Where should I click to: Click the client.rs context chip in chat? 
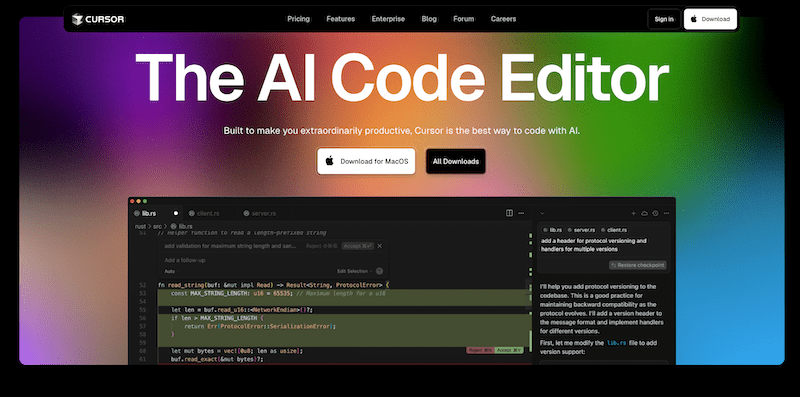coord(614,230)
